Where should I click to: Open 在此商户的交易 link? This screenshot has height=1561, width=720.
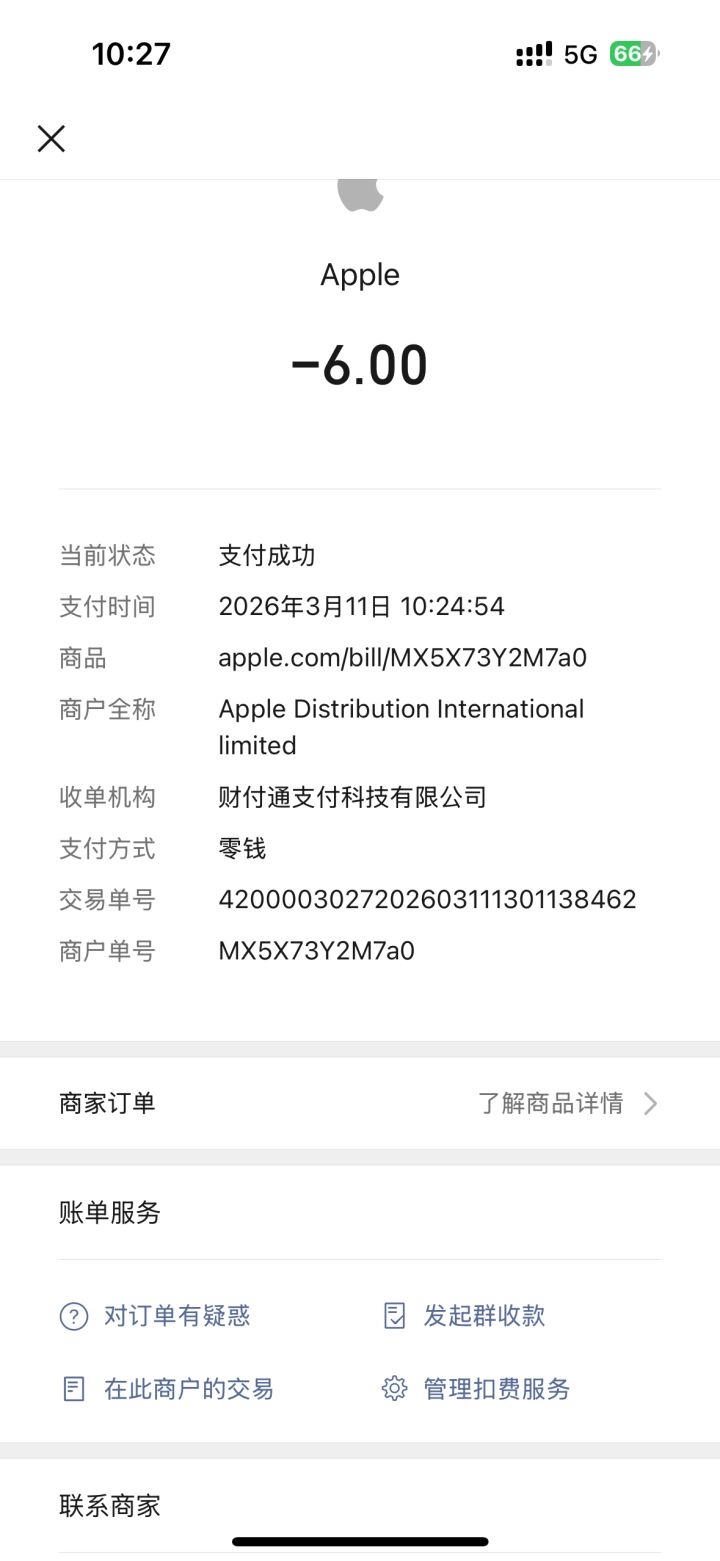(189, 1389)
